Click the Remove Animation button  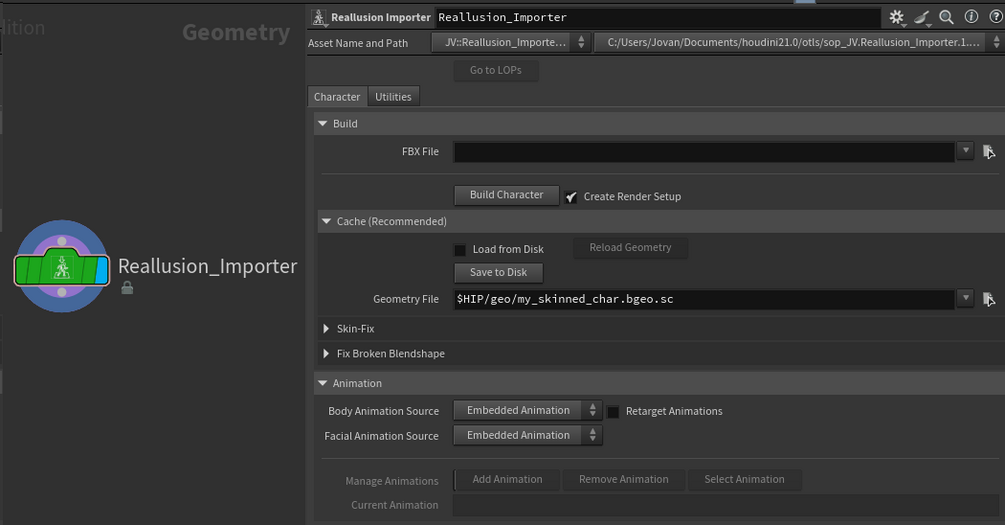(x=624, y=479)
